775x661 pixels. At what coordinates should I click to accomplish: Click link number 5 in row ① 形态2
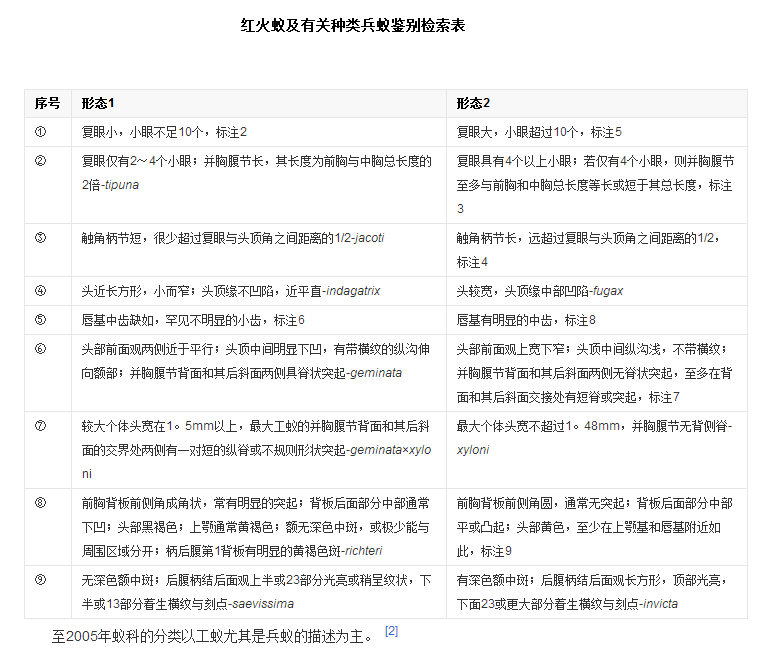[618, 132]
